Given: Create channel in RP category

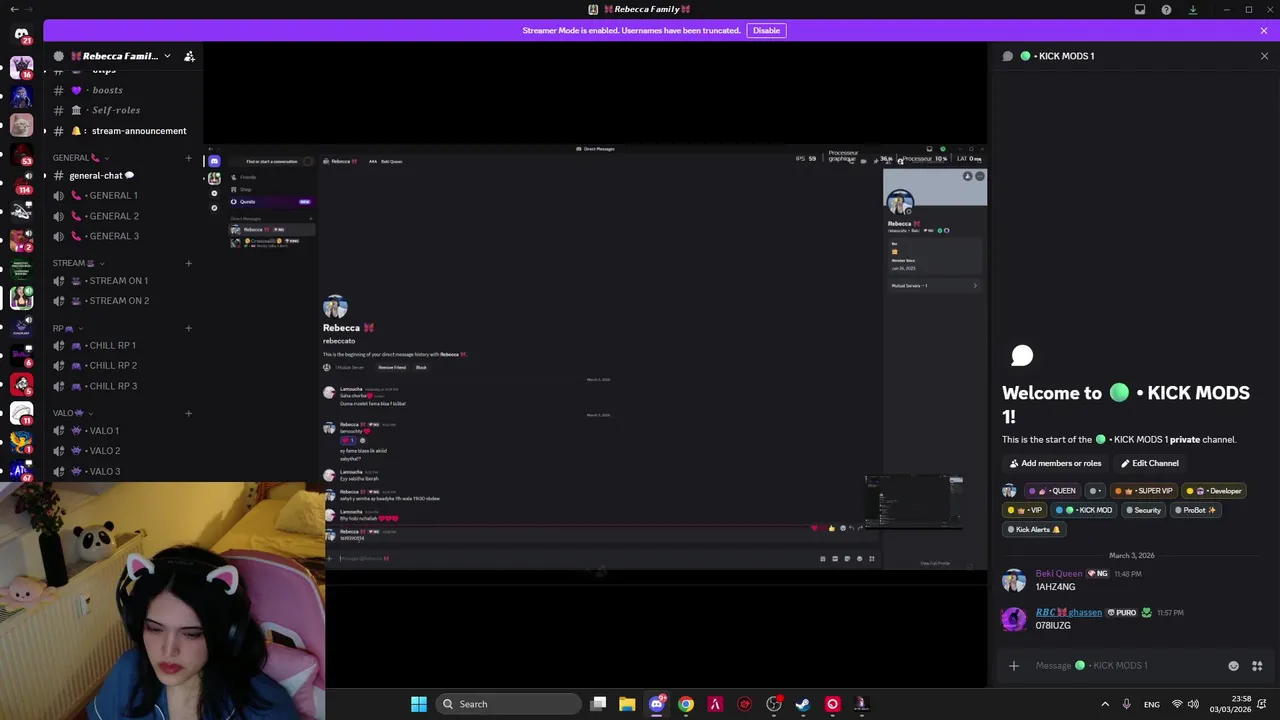Looking at the screenshot, I should click(188, 328).
